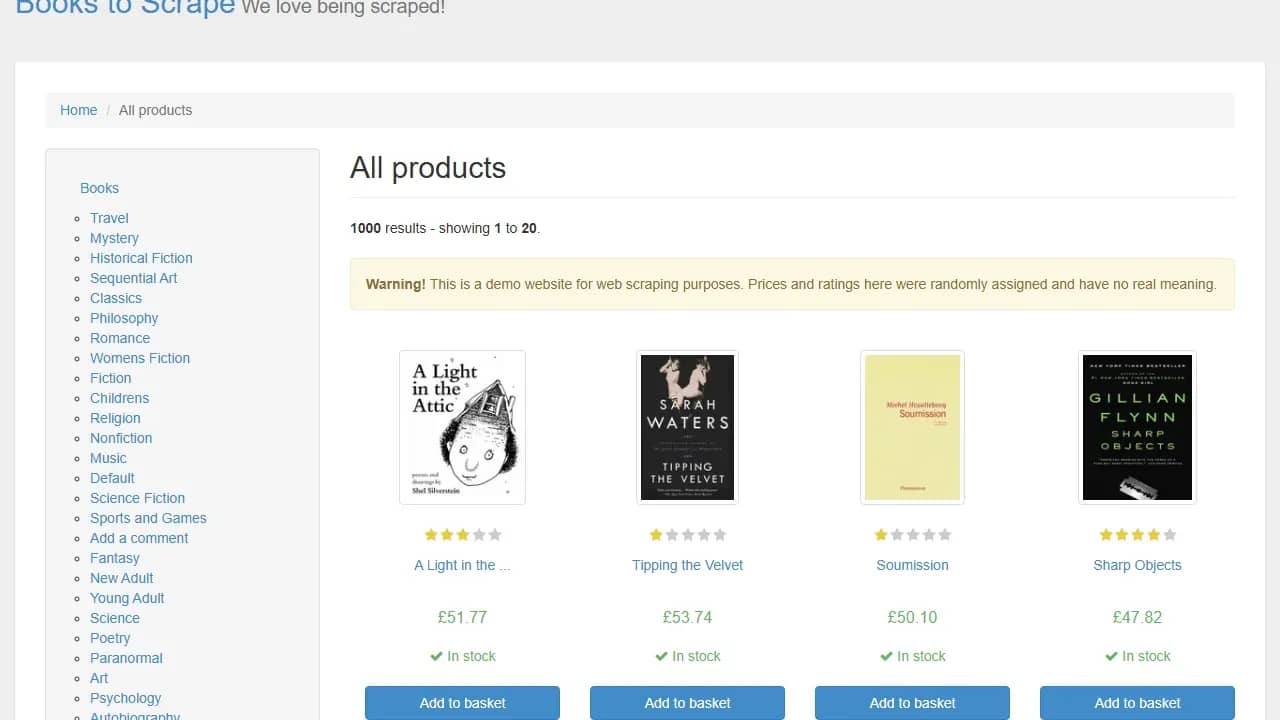Click the Add a comment category
Screen dimensions: 1280x720
click(139, 538)
